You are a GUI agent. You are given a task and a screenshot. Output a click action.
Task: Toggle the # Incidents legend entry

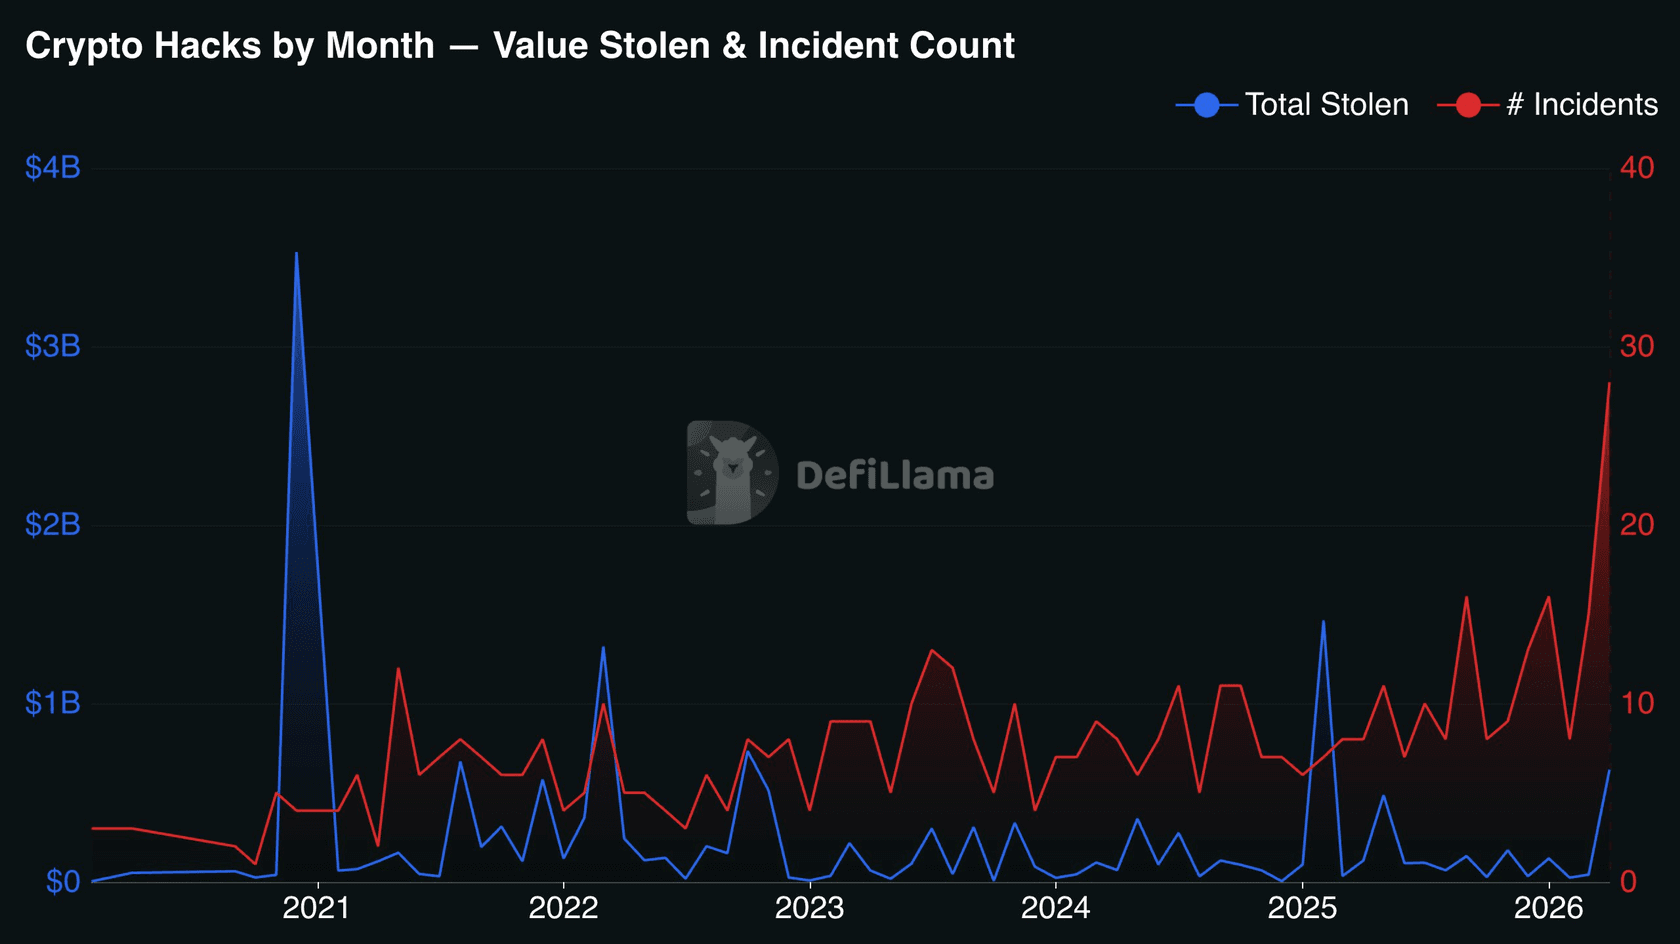point(1548,104)
